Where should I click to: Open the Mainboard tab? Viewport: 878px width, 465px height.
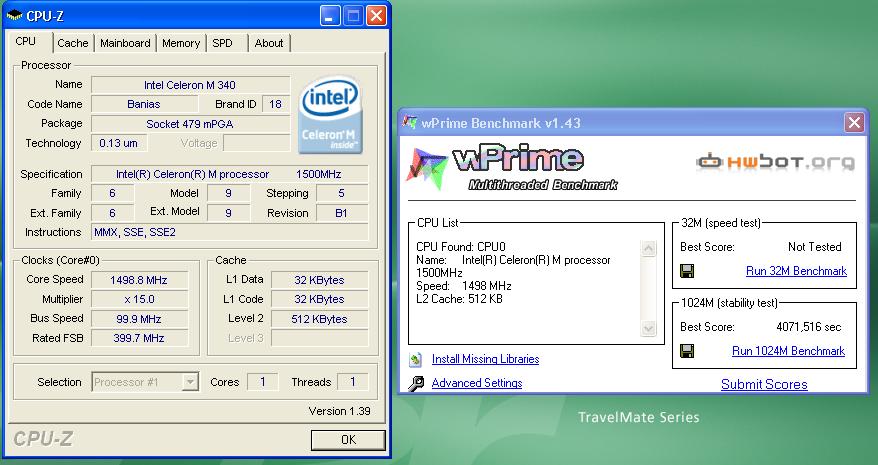click(125, 43)
